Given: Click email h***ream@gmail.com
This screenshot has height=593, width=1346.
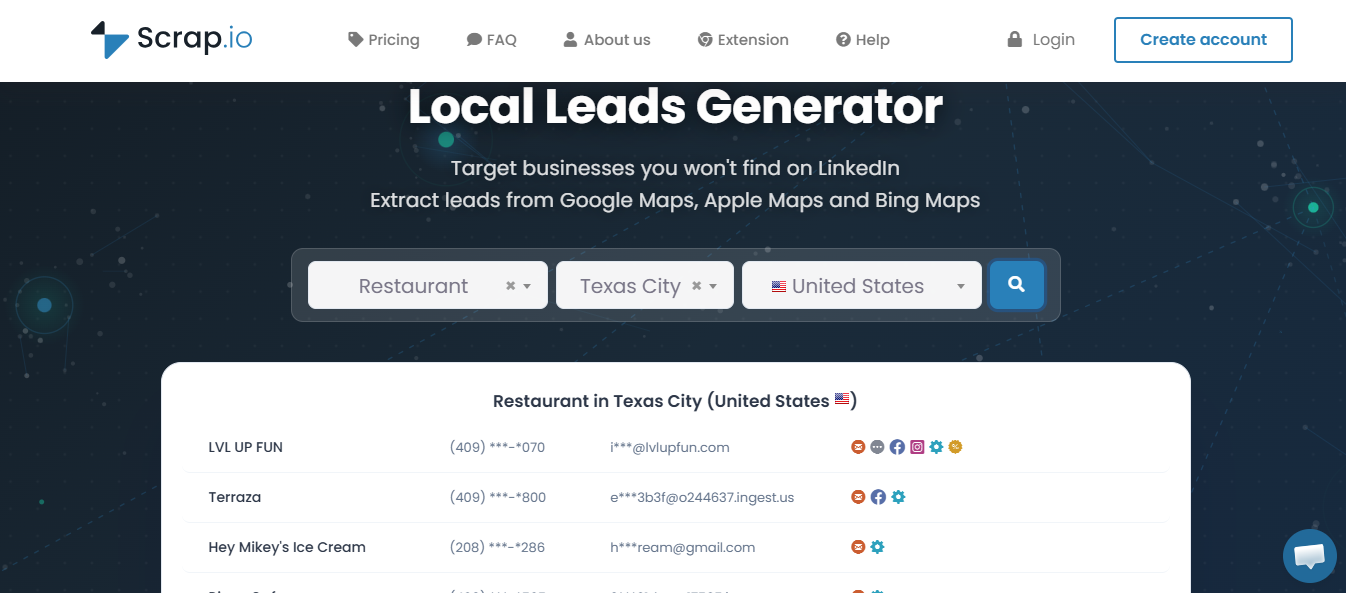Looking at the screenshot, I should click(683, 547).
